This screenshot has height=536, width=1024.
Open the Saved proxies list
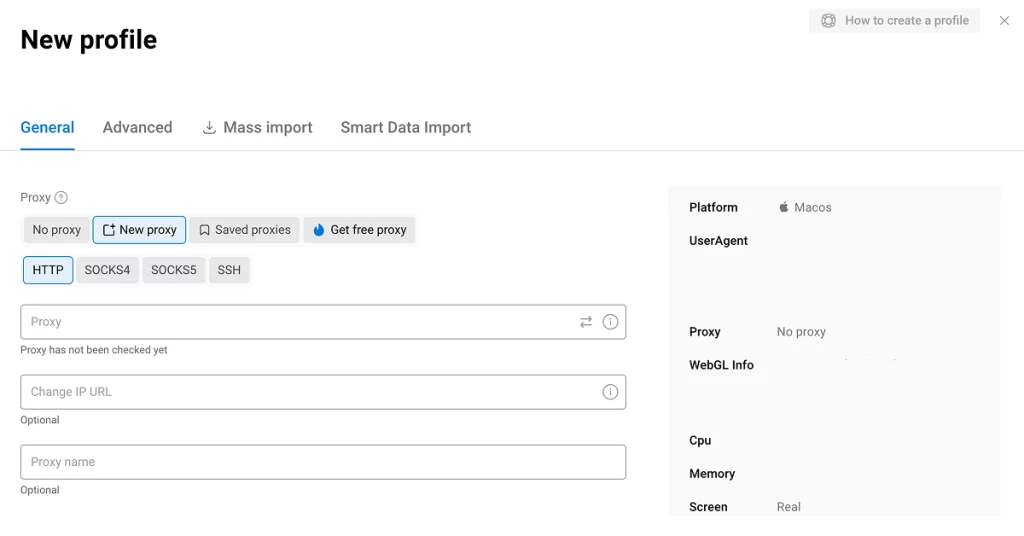tap(244, 230)
